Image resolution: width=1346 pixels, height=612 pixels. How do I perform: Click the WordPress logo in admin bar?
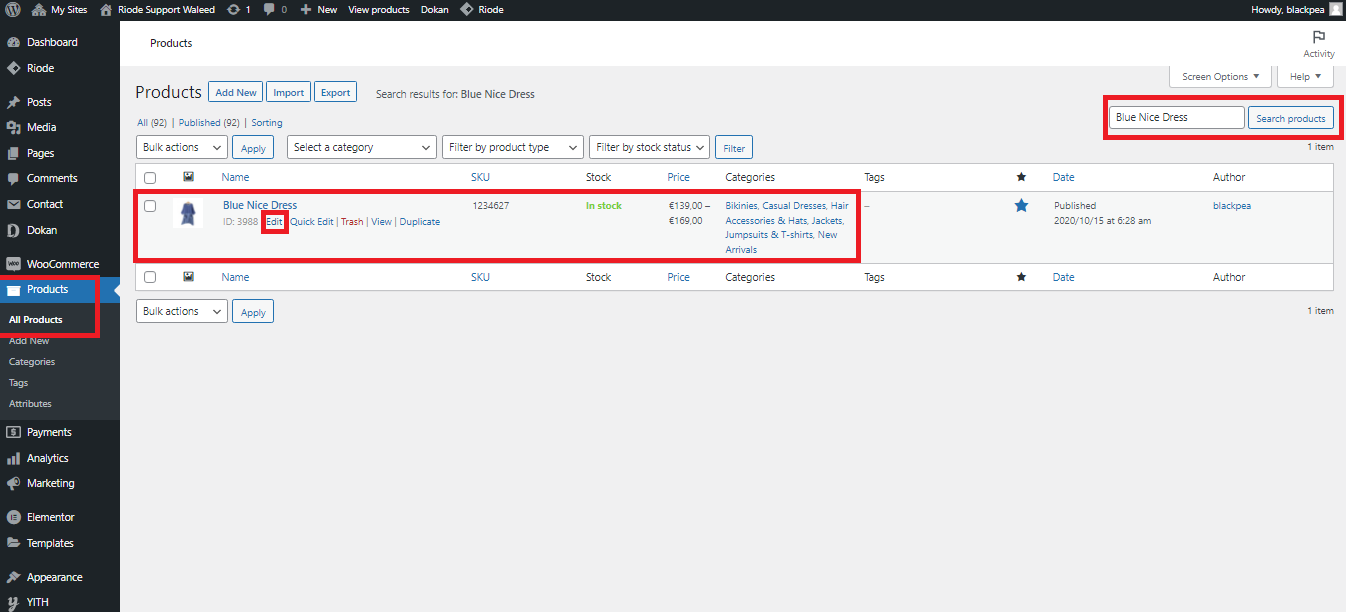(13, 9)
